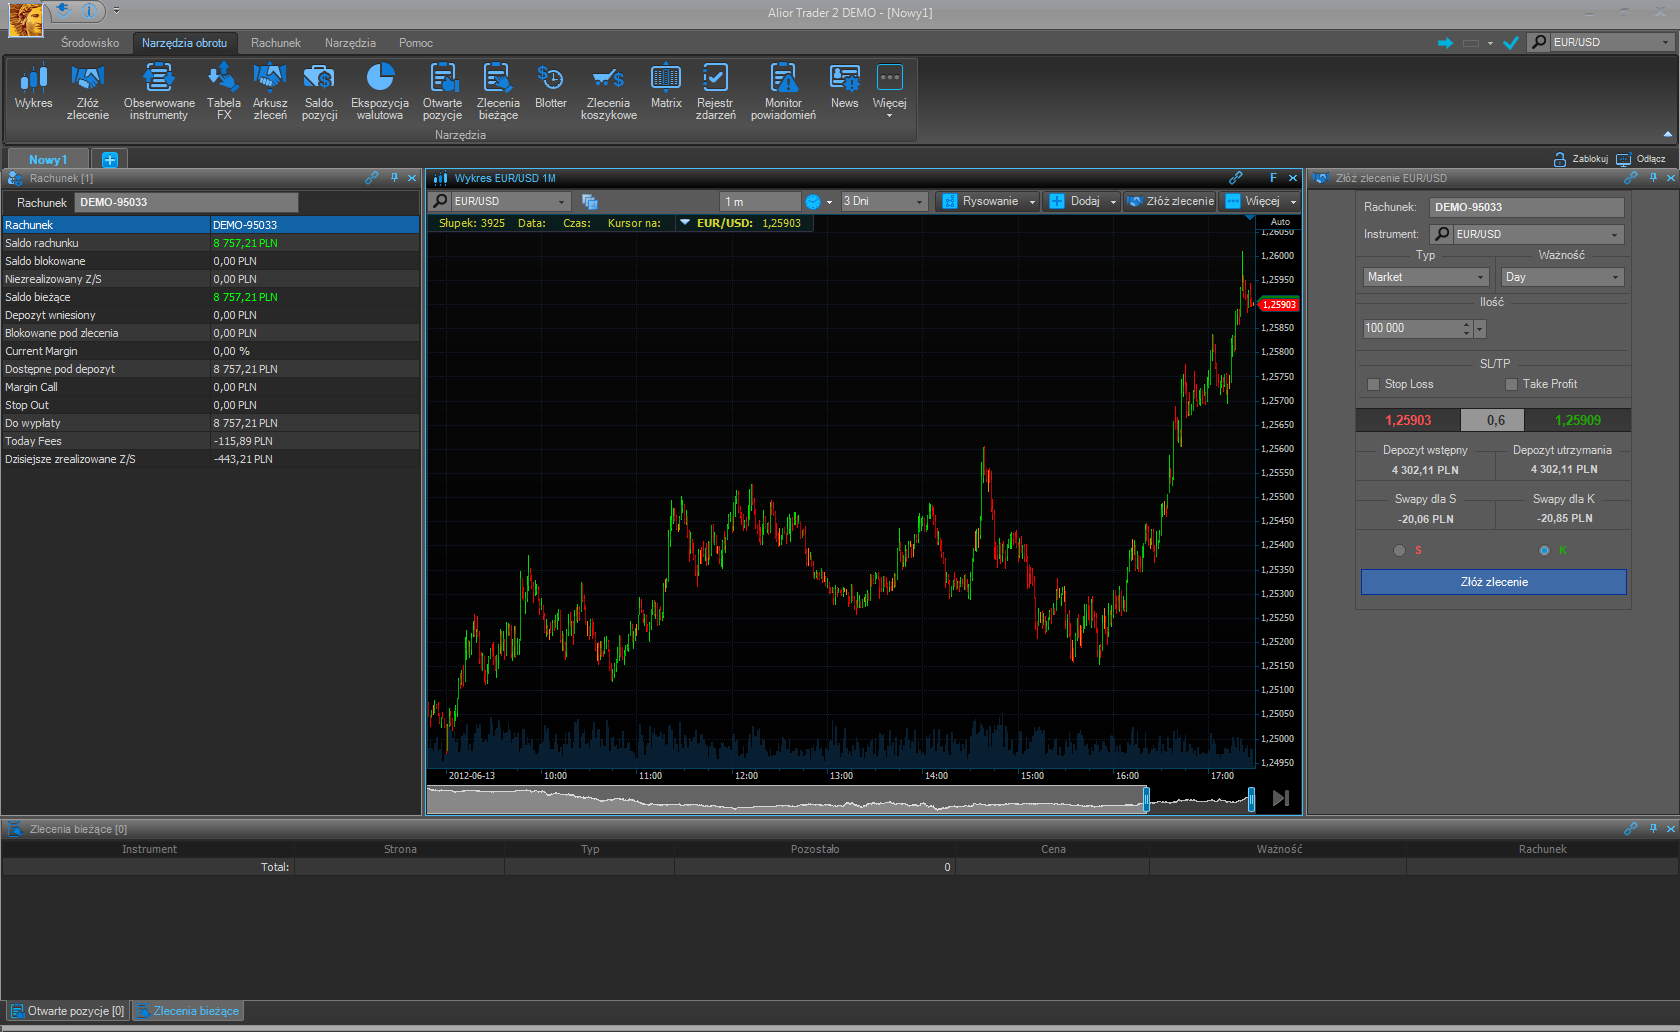Open the 3 Dni range dropdown

pyautogui.click(x=884, y=202)
